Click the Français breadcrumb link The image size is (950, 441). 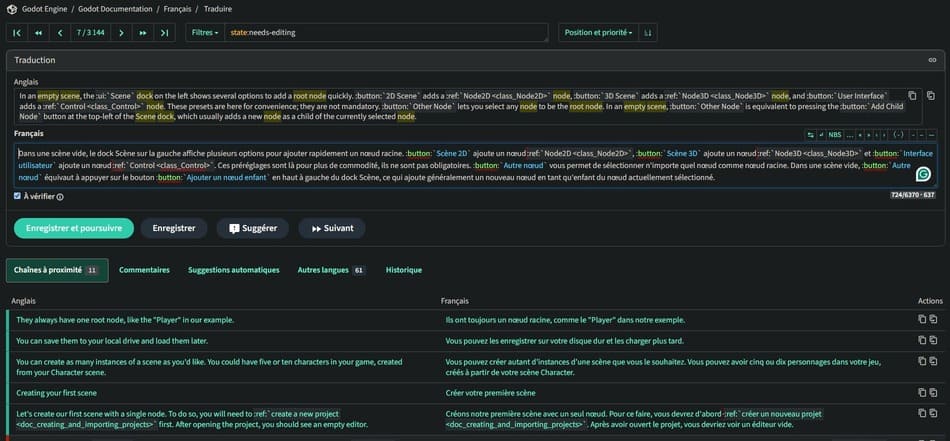(178, 9)
